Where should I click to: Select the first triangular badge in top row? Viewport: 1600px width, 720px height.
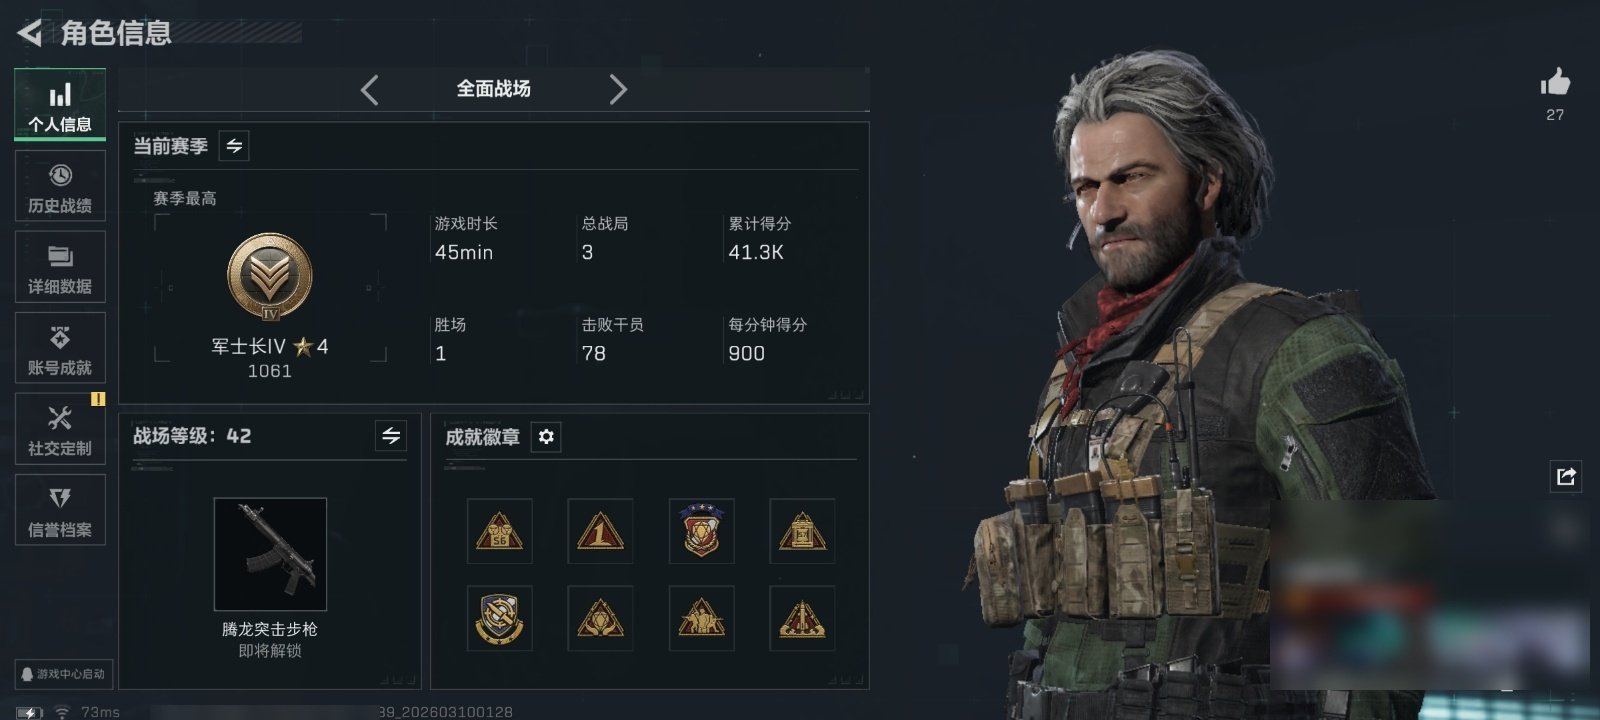(499, 531)
